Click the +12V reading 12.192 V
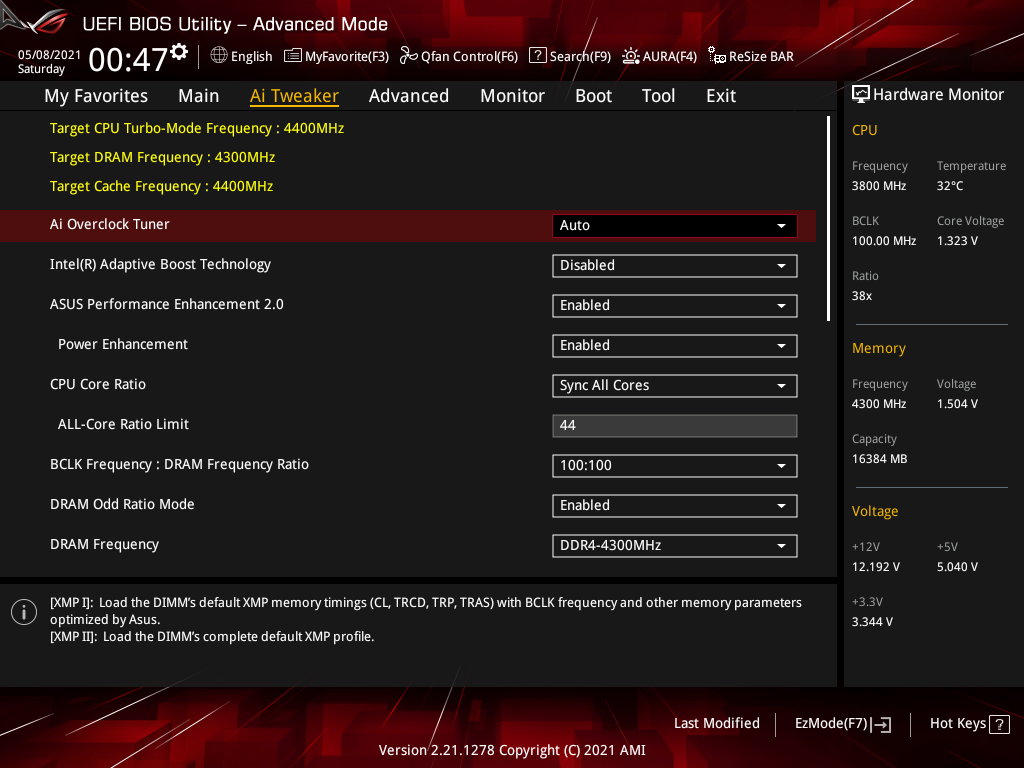 tap(876, 567)
